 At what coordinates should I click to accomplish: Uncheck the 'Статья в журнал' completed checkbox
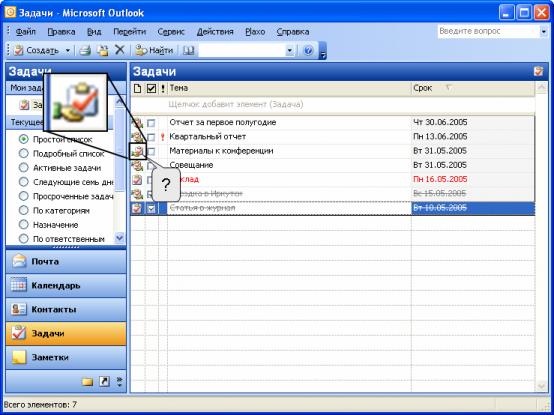pyautogui.click(x=151, y=208)
